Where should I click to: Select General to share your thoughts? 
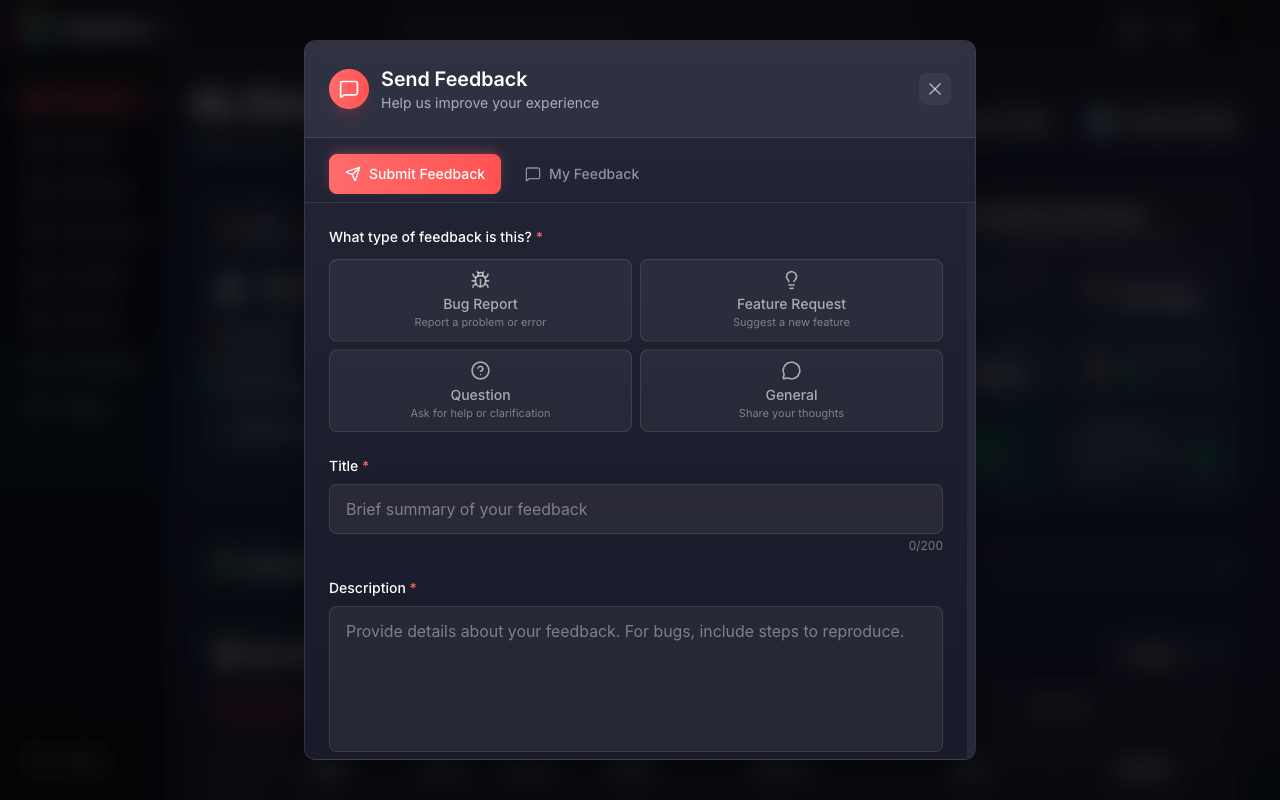click(x=791, y=390)
